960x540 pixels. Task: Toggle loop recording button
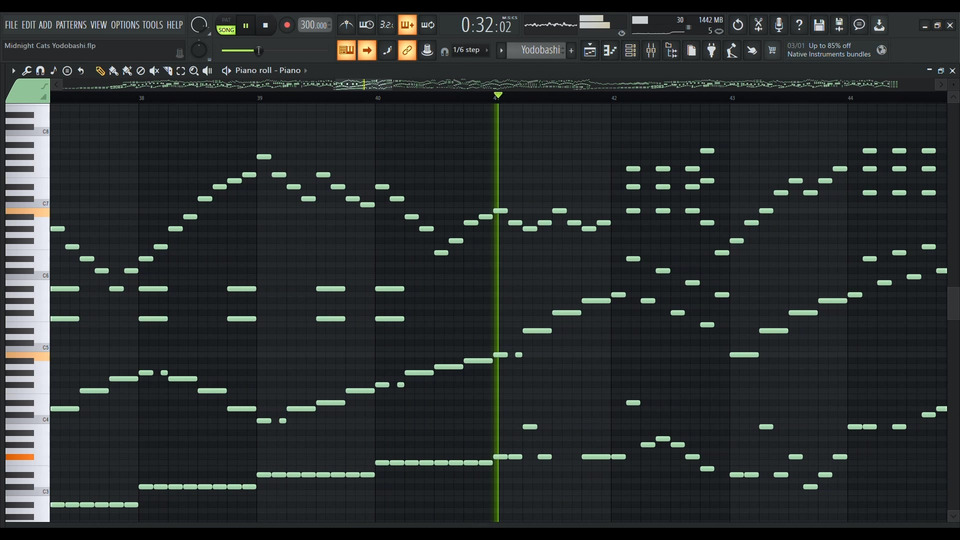(428, 25)
